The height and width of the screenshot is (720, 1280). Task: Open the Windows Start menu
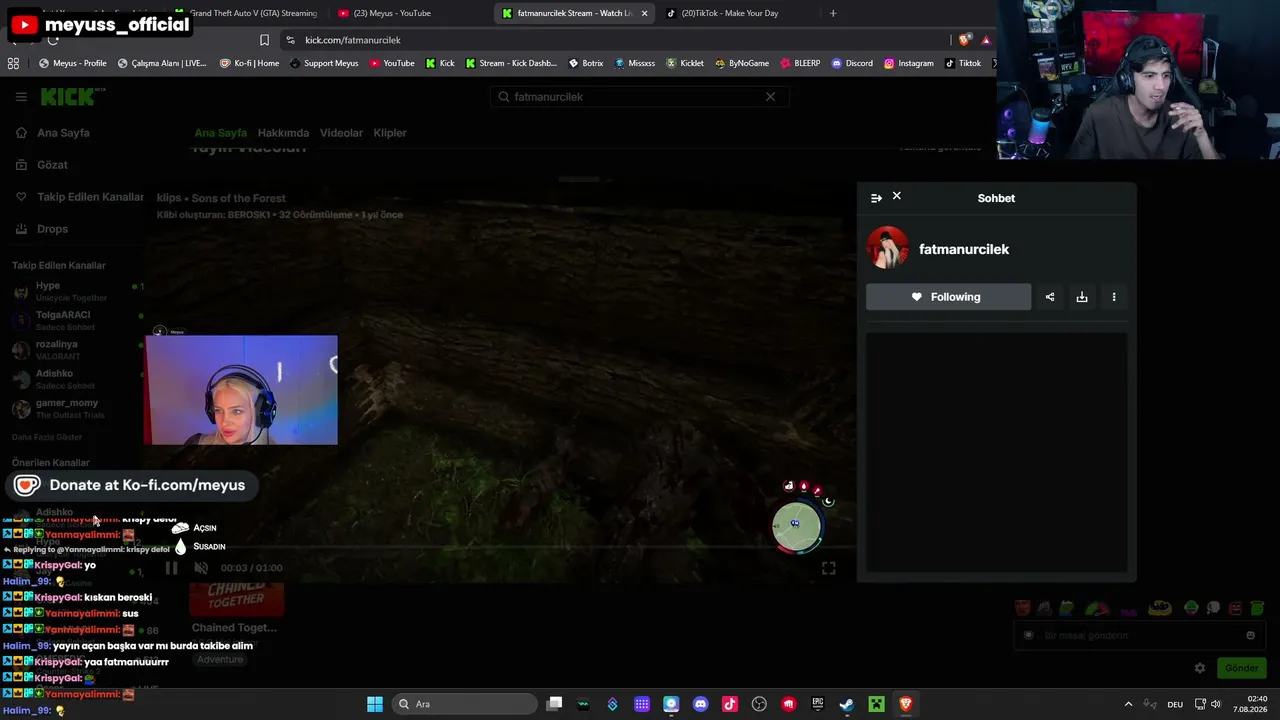pos(375,704)
